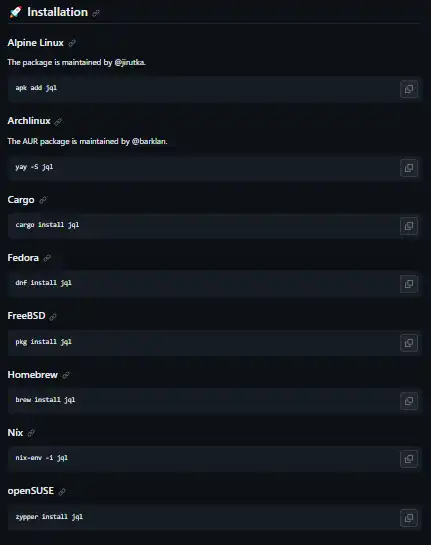Screen dimensions: 431x545
Task: Open the Archlinux heading anchor link
Action: (58, 122)
